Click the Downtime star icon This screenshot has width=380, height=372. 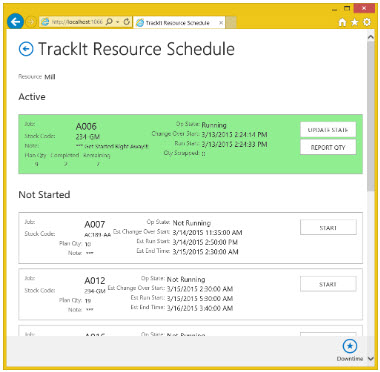click(350, 346)
